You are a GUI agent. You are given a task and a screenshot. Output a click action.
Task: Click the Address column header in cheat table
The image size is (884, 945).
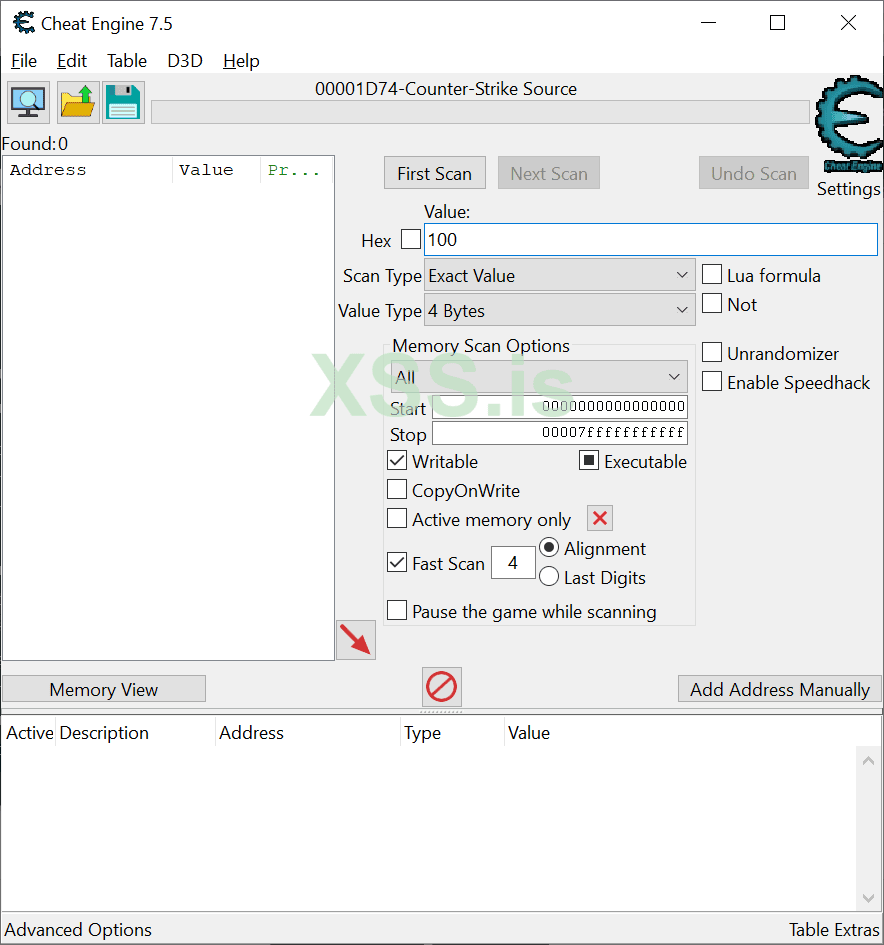pyautogui.click(x=308, y=732)
